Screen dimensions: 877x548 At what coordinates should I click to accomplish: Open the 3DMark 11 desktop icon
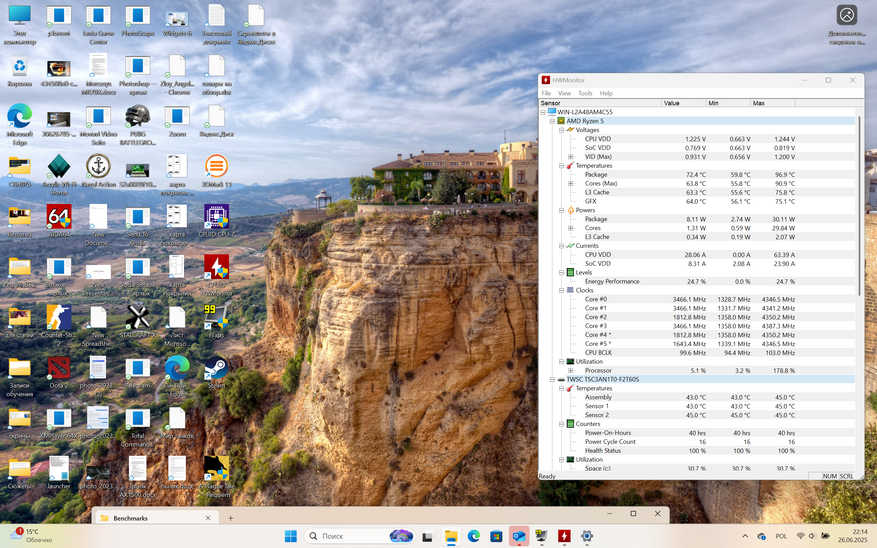point(216,167)
